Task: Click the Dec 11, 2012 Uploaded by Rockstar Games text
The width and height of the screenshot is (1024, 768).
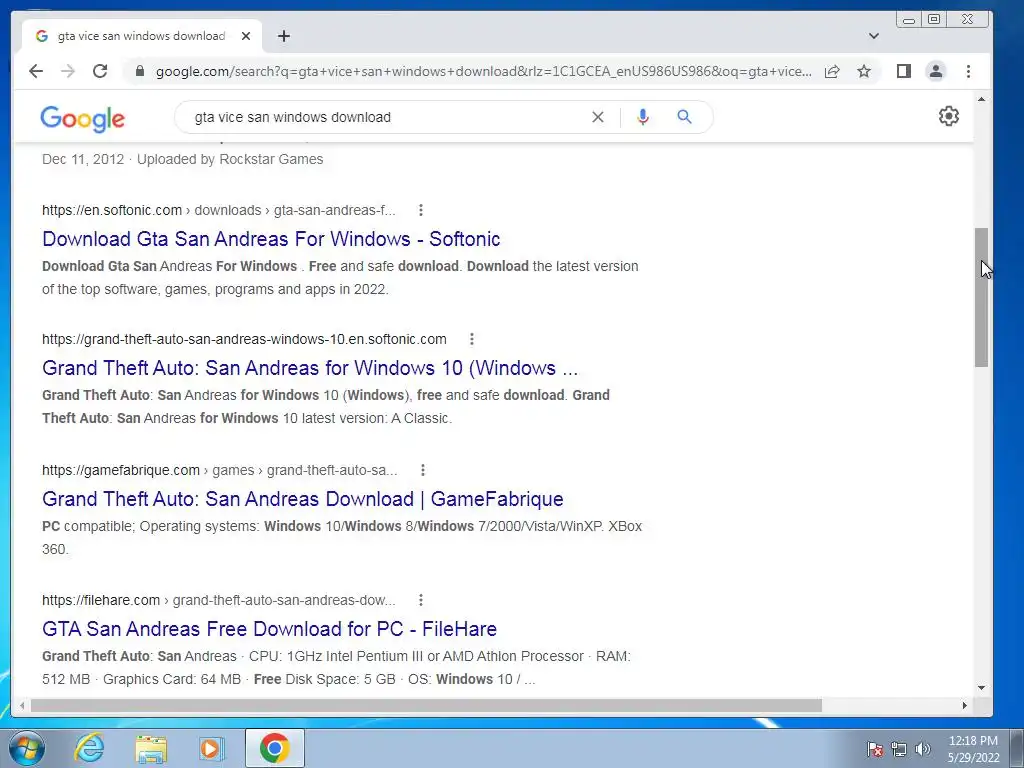Action: point(182,159)
